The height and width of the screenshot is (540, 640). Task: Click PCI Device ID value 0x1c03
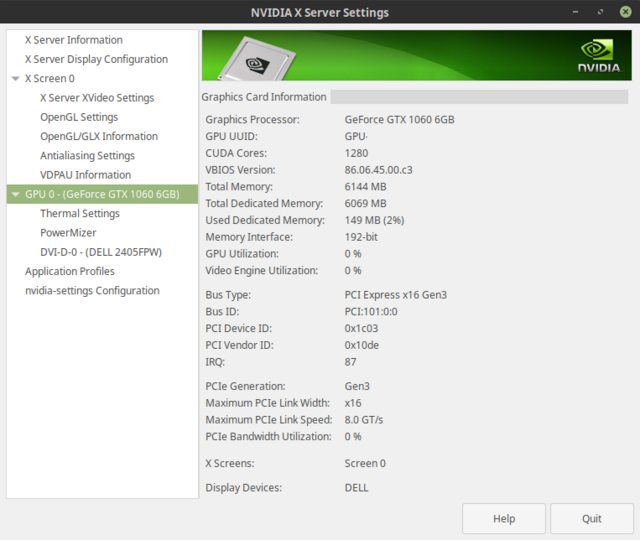(x=361, y=328)
